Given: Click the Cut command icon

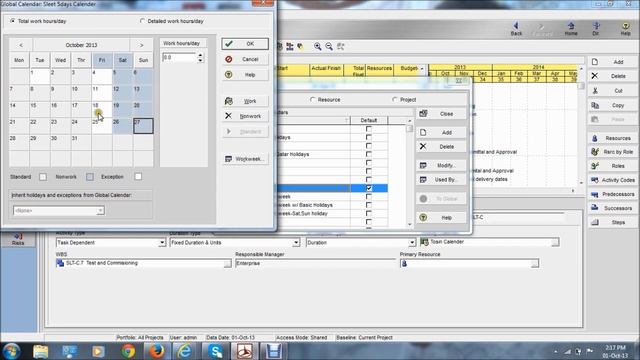Looking at the screenshot, I should click(595, 91).
